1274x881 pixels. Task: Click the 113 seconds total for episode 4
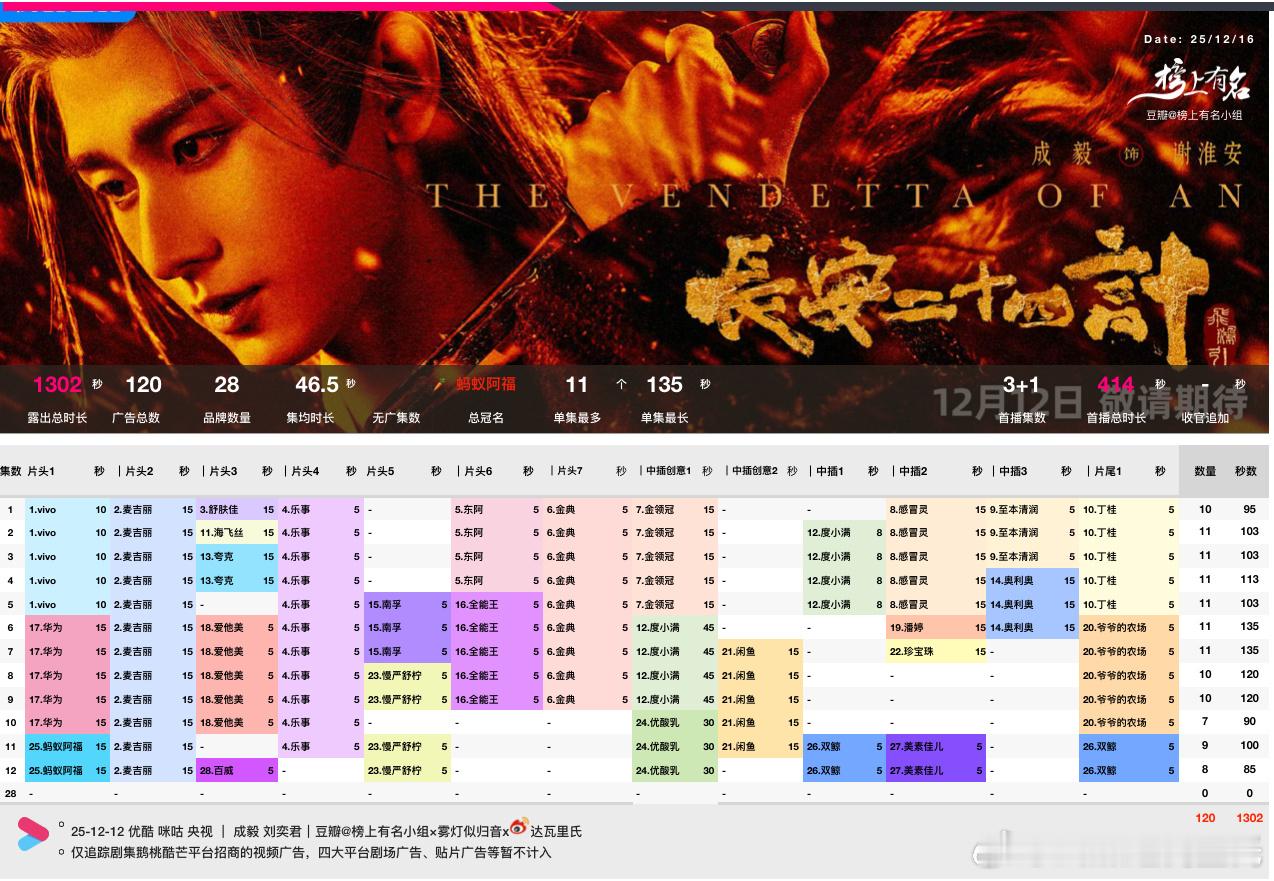[x=1249, y=581]
